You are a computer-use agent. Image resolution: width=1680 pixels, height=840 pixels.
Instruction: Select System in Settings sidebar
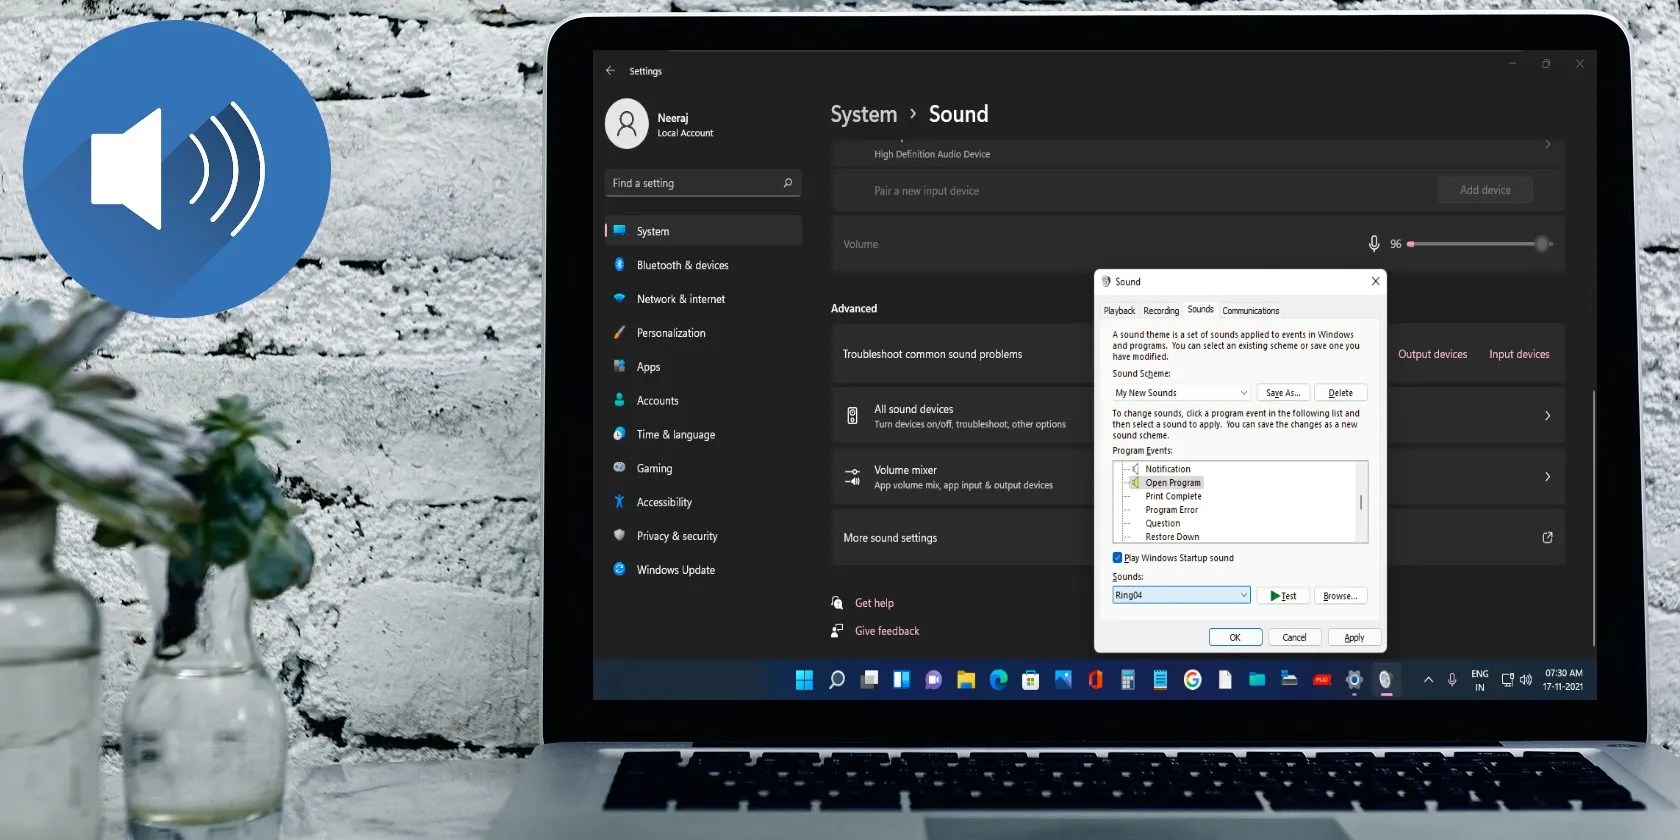(x=703, y=231)
